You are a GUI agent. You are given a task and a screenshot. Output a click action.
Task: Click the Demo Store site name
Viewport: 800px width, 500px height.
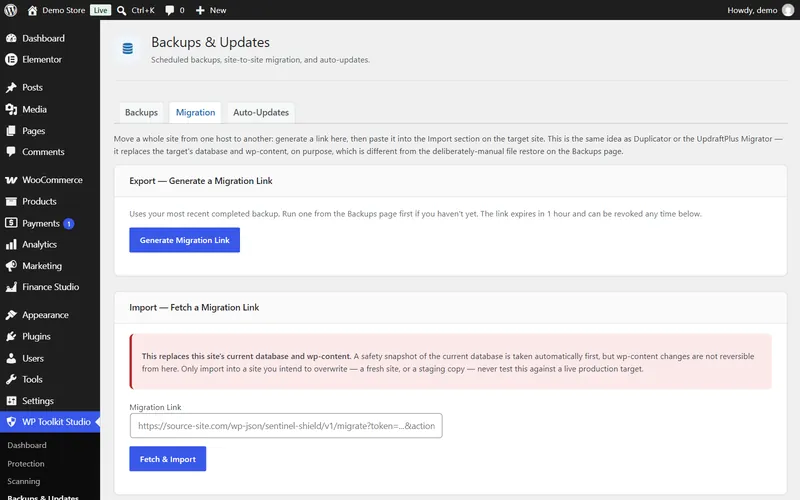pyautogui.click(x=64, y=10)
